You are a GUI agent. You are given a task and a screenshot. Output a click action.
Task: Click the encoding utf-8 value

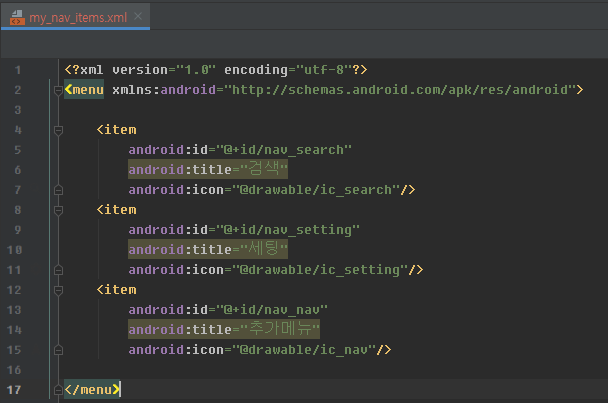click(x=324, y=70)
